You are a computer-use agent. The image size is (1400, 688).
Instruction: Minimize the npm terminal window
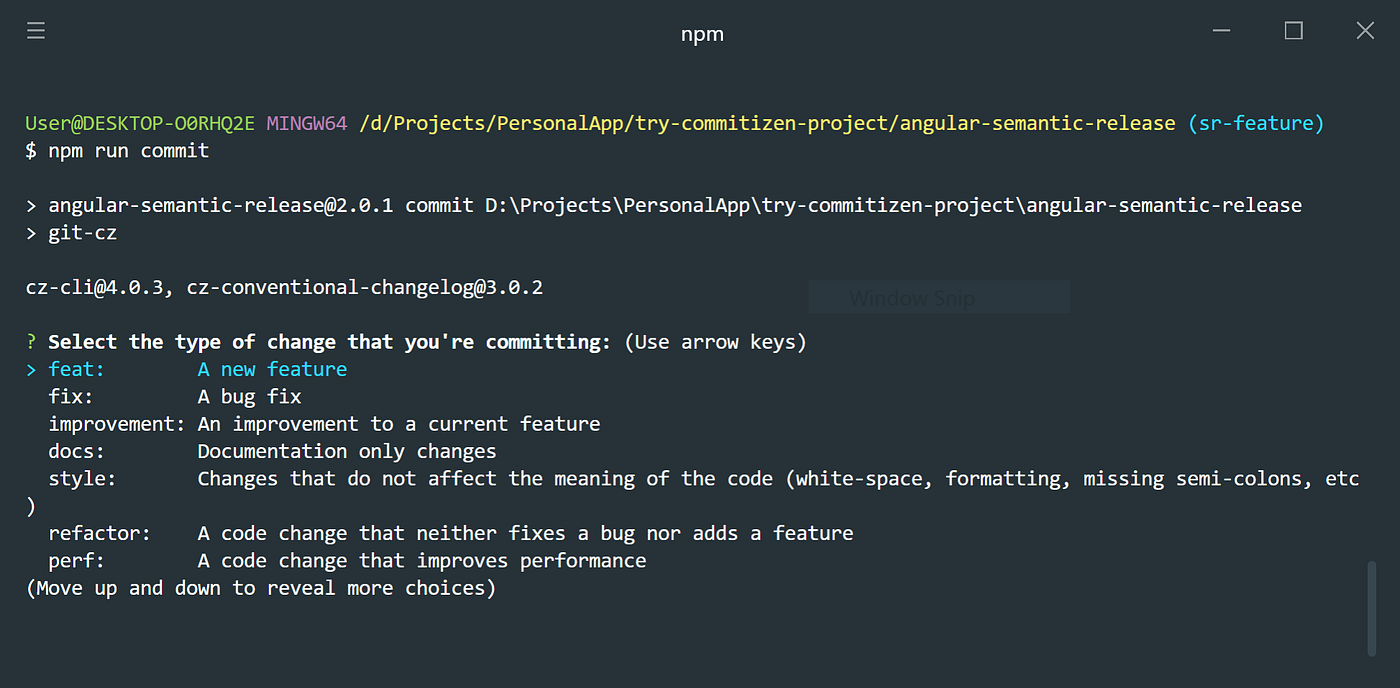click(x=1222, y=31)
